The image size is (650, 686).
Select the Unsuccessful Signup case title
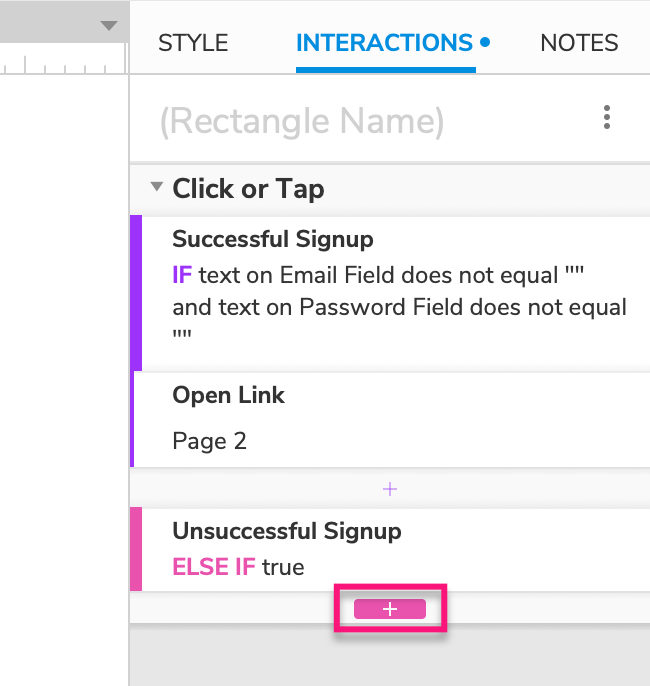pos(286,531)
